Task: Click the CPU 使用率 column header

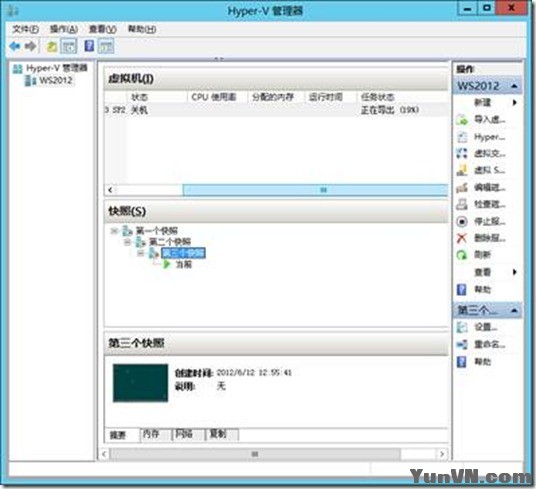Action: click(217, 97)
